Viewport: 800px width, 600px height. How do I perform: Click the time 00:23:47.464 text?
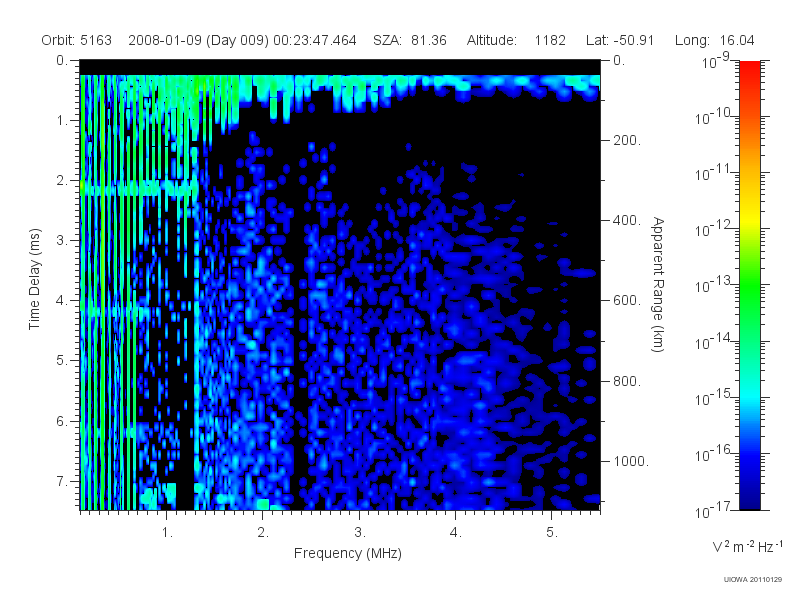tap(315, 40)
